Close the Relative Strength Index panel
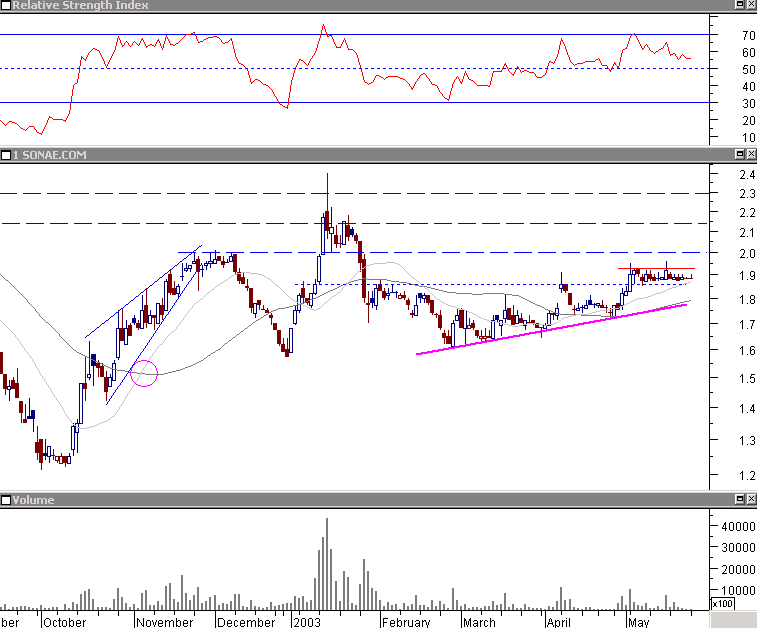 point(751,5)
